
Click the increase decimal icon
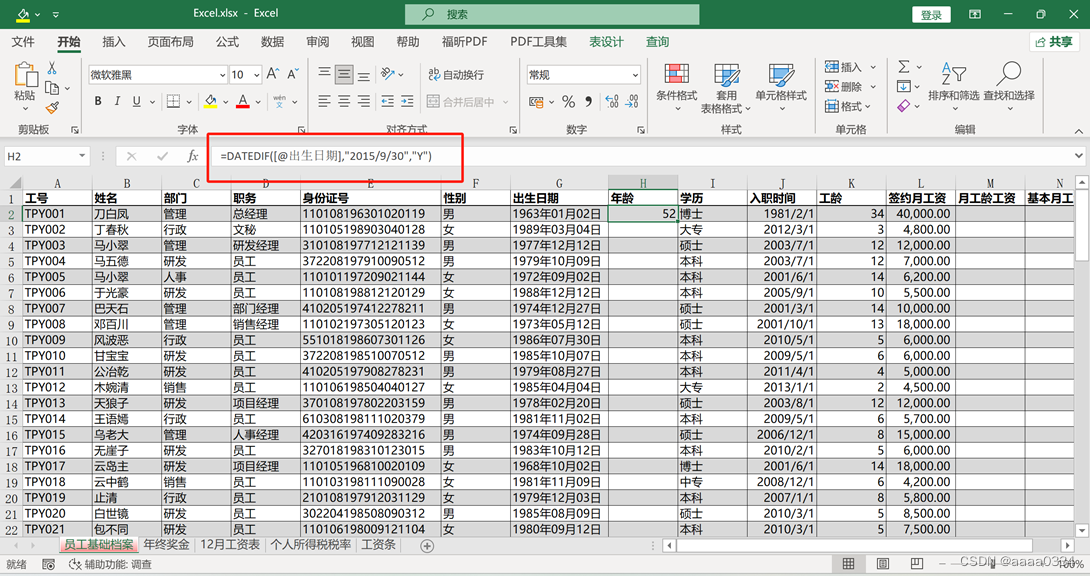point(612,101)
